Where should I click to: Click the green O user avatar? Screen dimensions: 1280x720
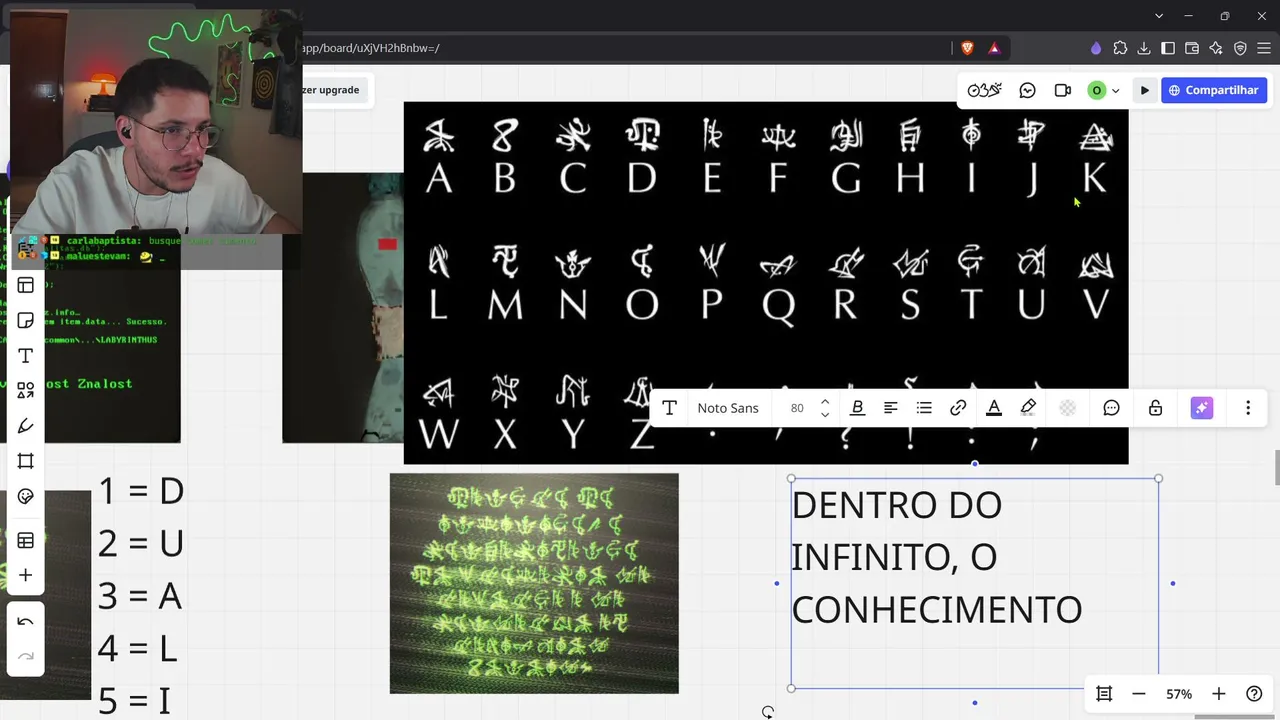point(1097,90)
